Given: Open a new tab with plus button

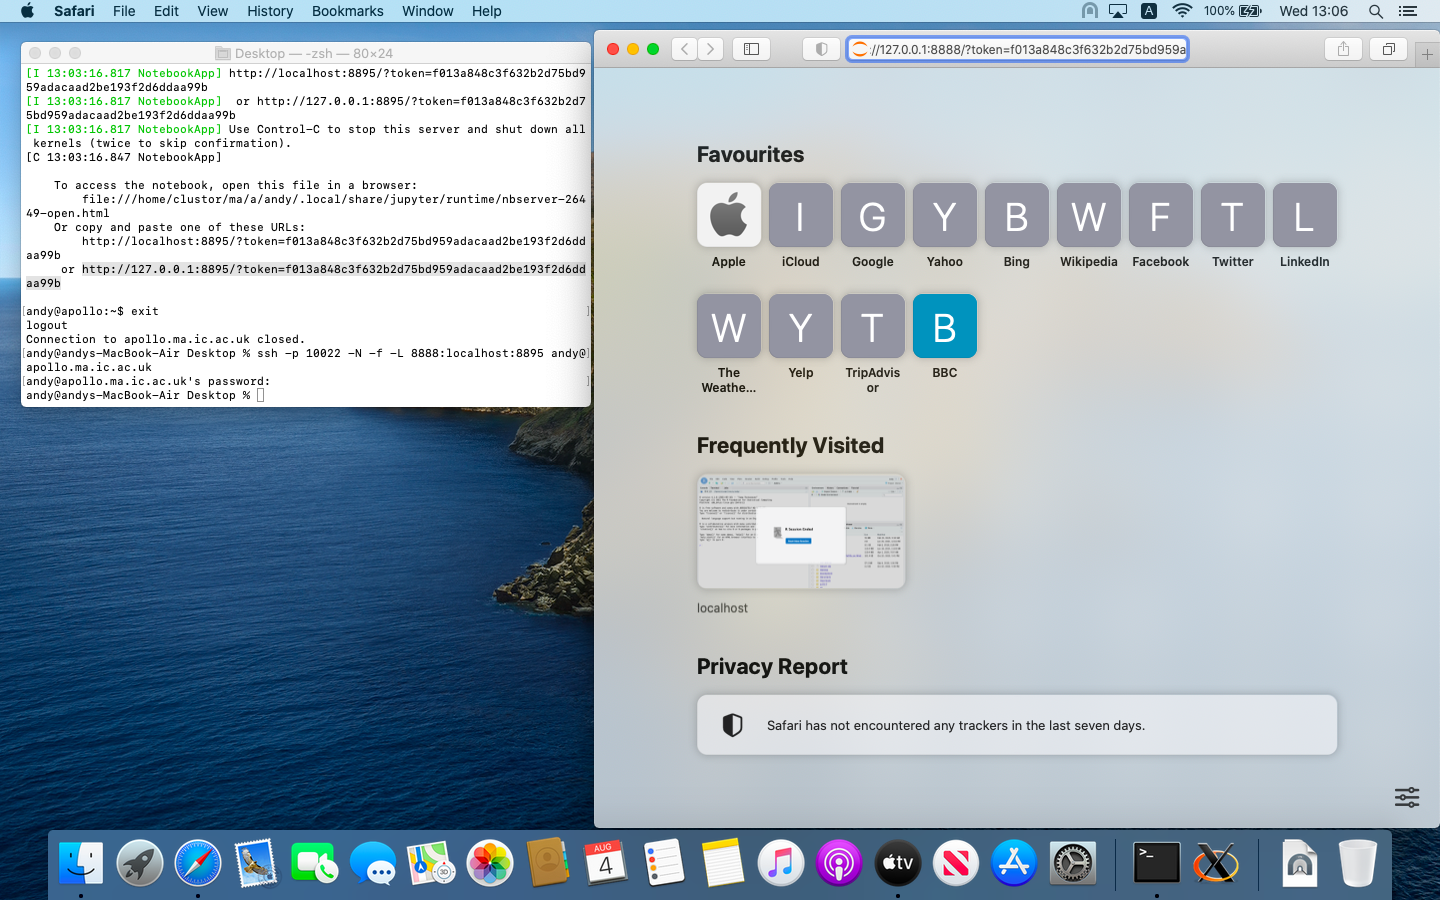Looking at the screenshot, I should pos(1427,54).
